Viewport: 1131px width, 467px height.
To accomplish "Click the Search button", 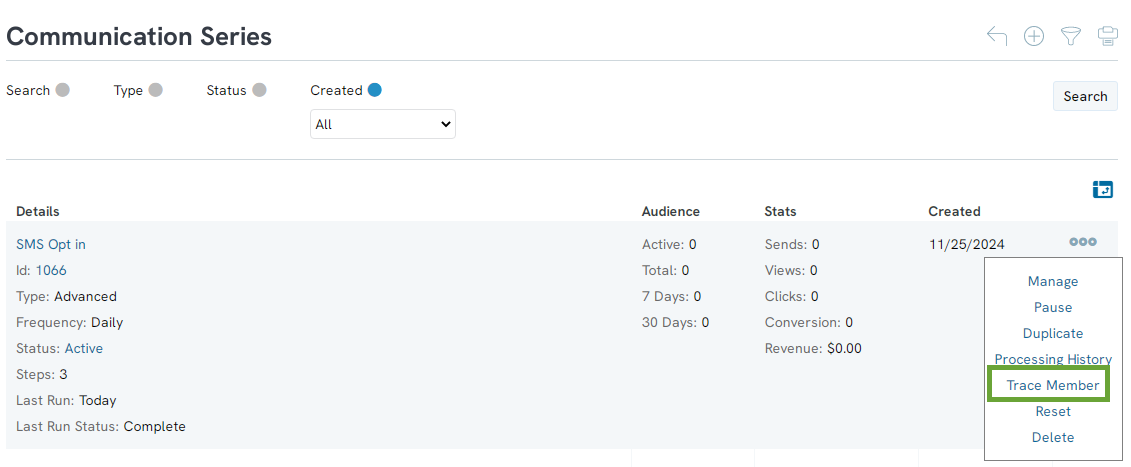I will pos(1085,96).
